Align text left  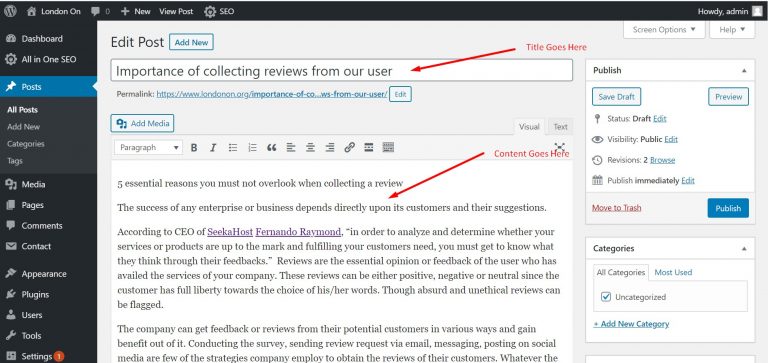point(291,147)
